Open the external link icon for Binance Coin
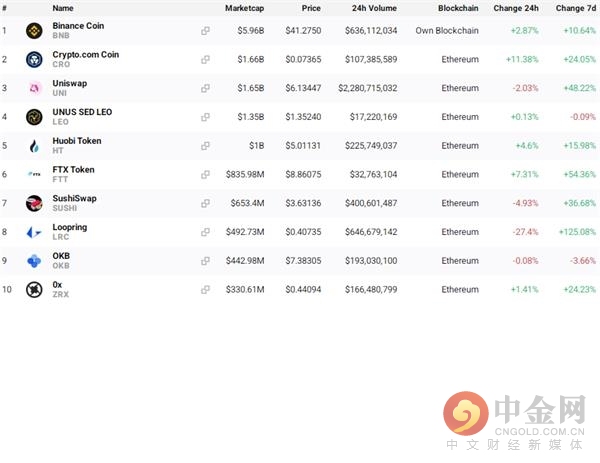The image size is (600, 463). point(205,31)
